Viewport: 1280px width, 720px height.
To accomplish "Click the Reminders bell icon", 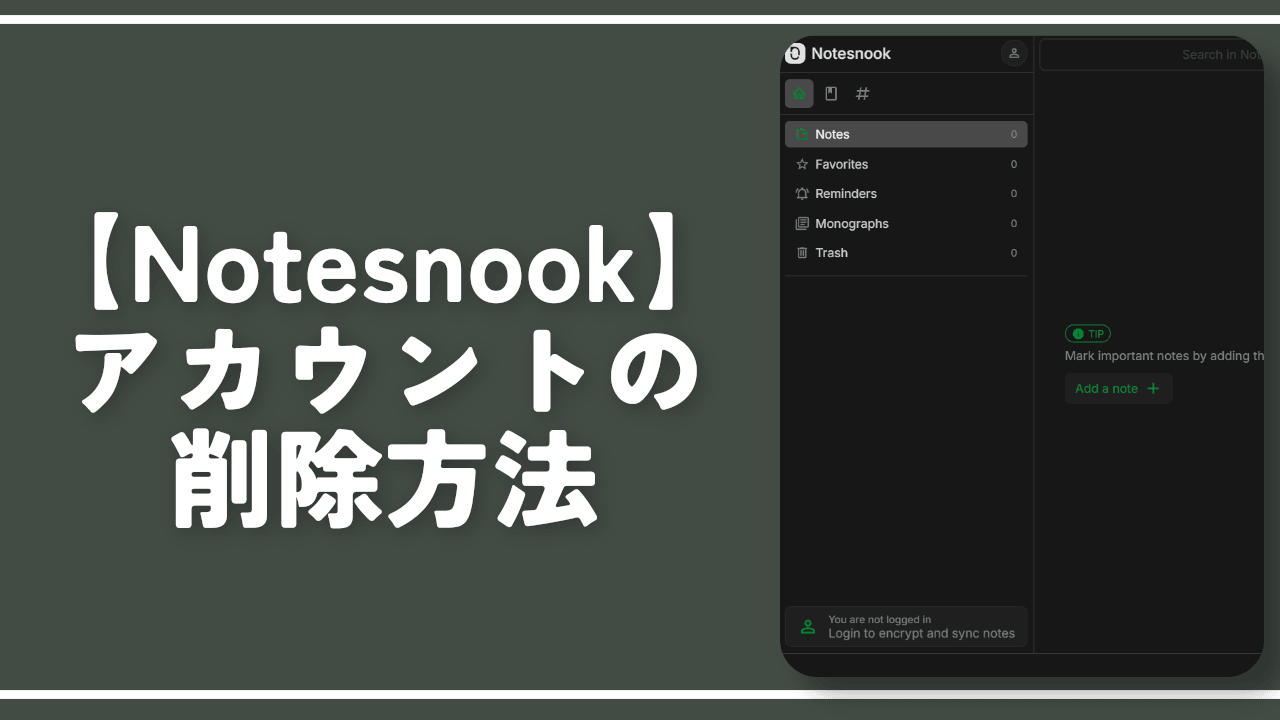I will pos(802,194).
